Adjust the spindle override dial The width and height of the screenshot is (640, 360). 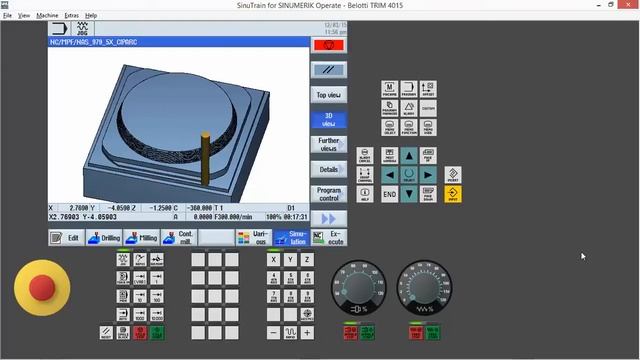(x=358, y=288)
